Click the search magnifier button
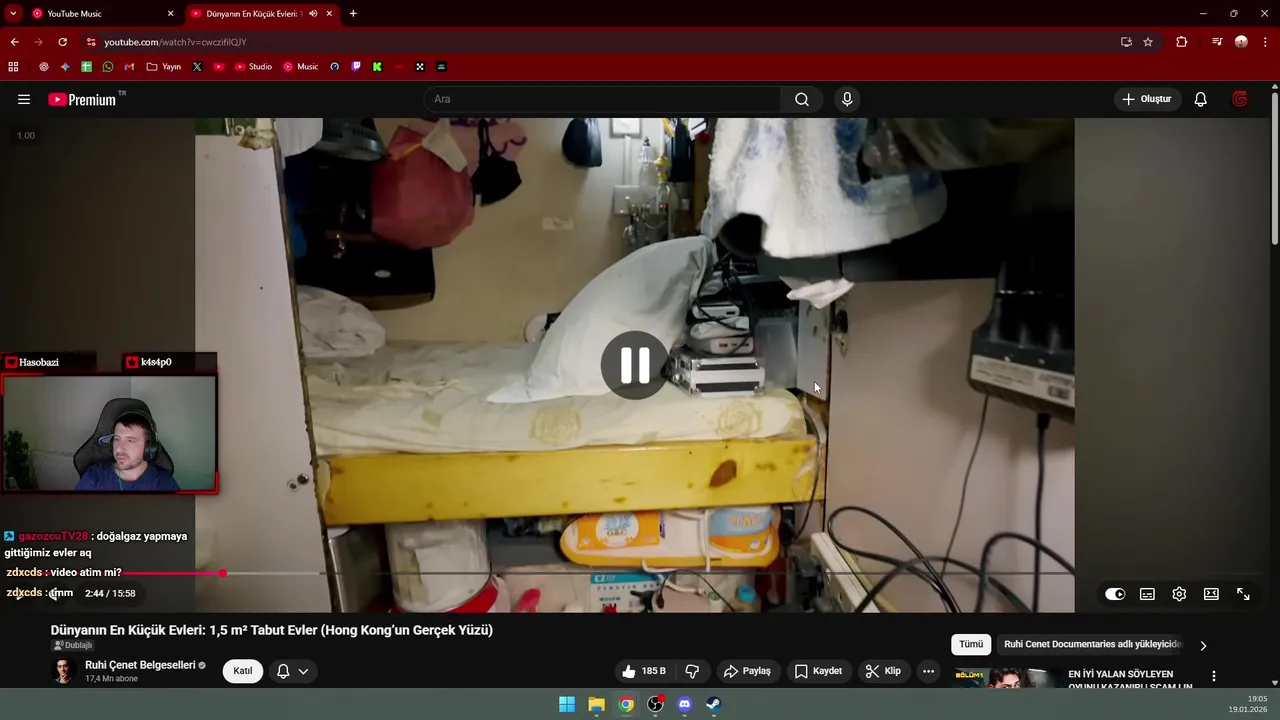 (802, 99)
